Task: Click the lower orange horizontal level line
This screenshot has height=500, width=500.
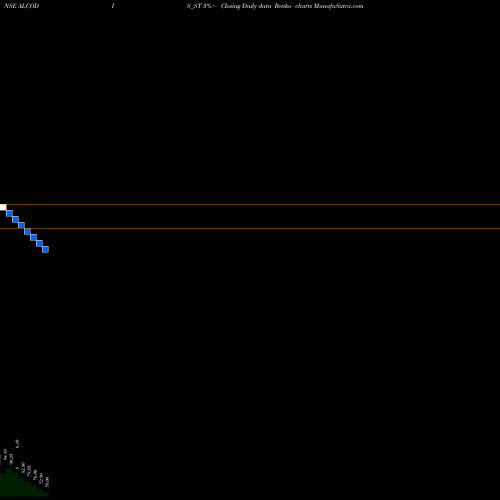Action: click(x=250, y=228)
